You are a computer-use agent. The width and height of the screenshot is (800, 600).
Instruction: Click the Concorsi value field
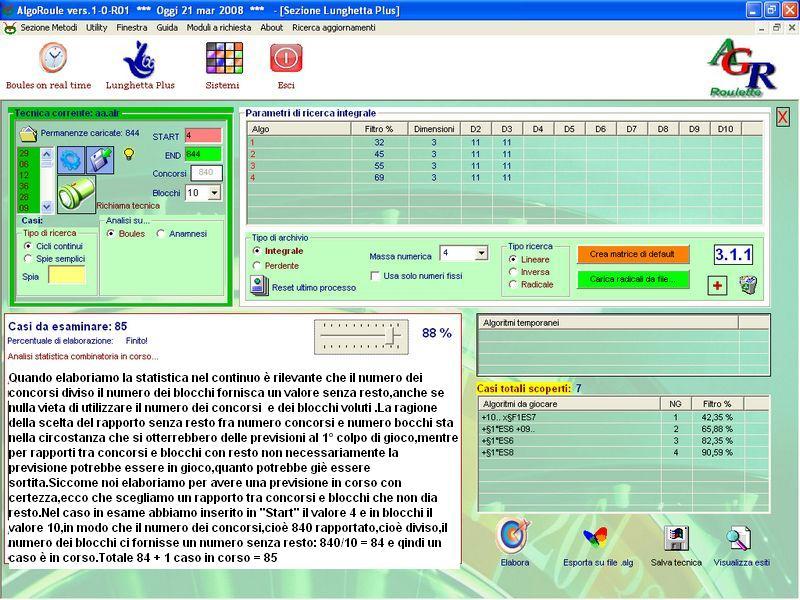pyautogui.click(x=206, y=173)
